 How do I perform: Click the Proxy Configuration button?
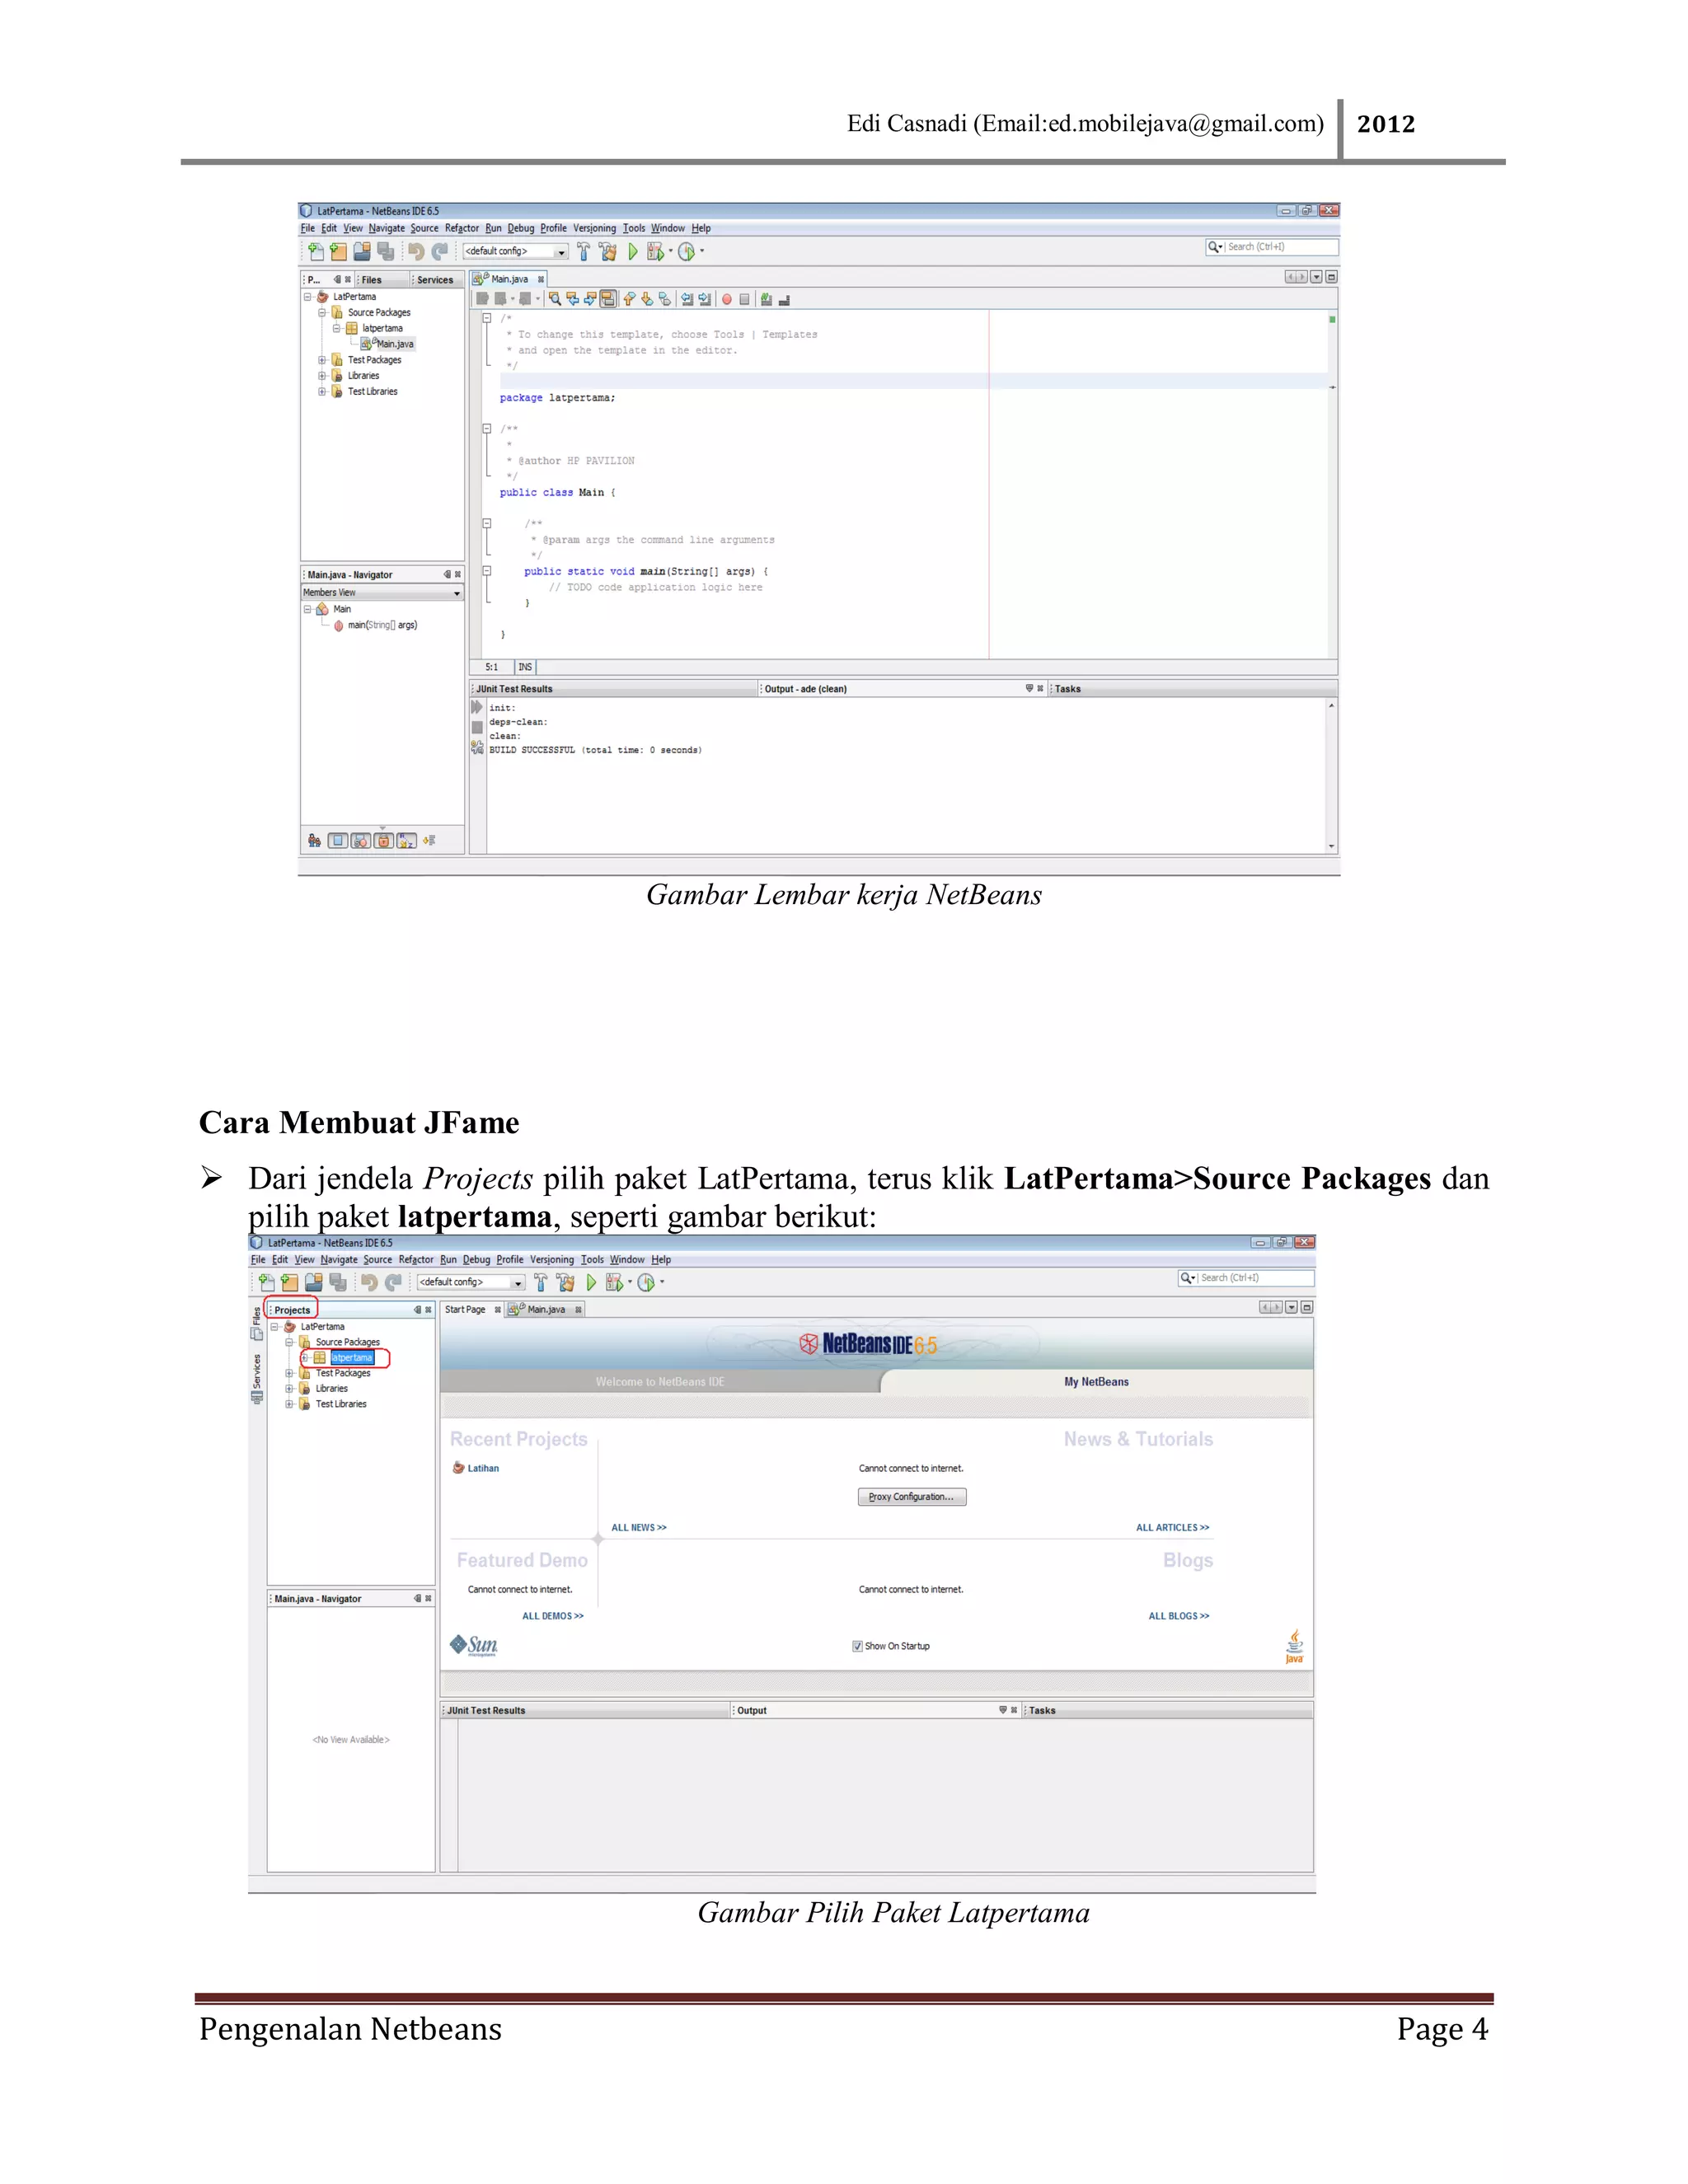pyautogui.click(x=911, y=1497)
